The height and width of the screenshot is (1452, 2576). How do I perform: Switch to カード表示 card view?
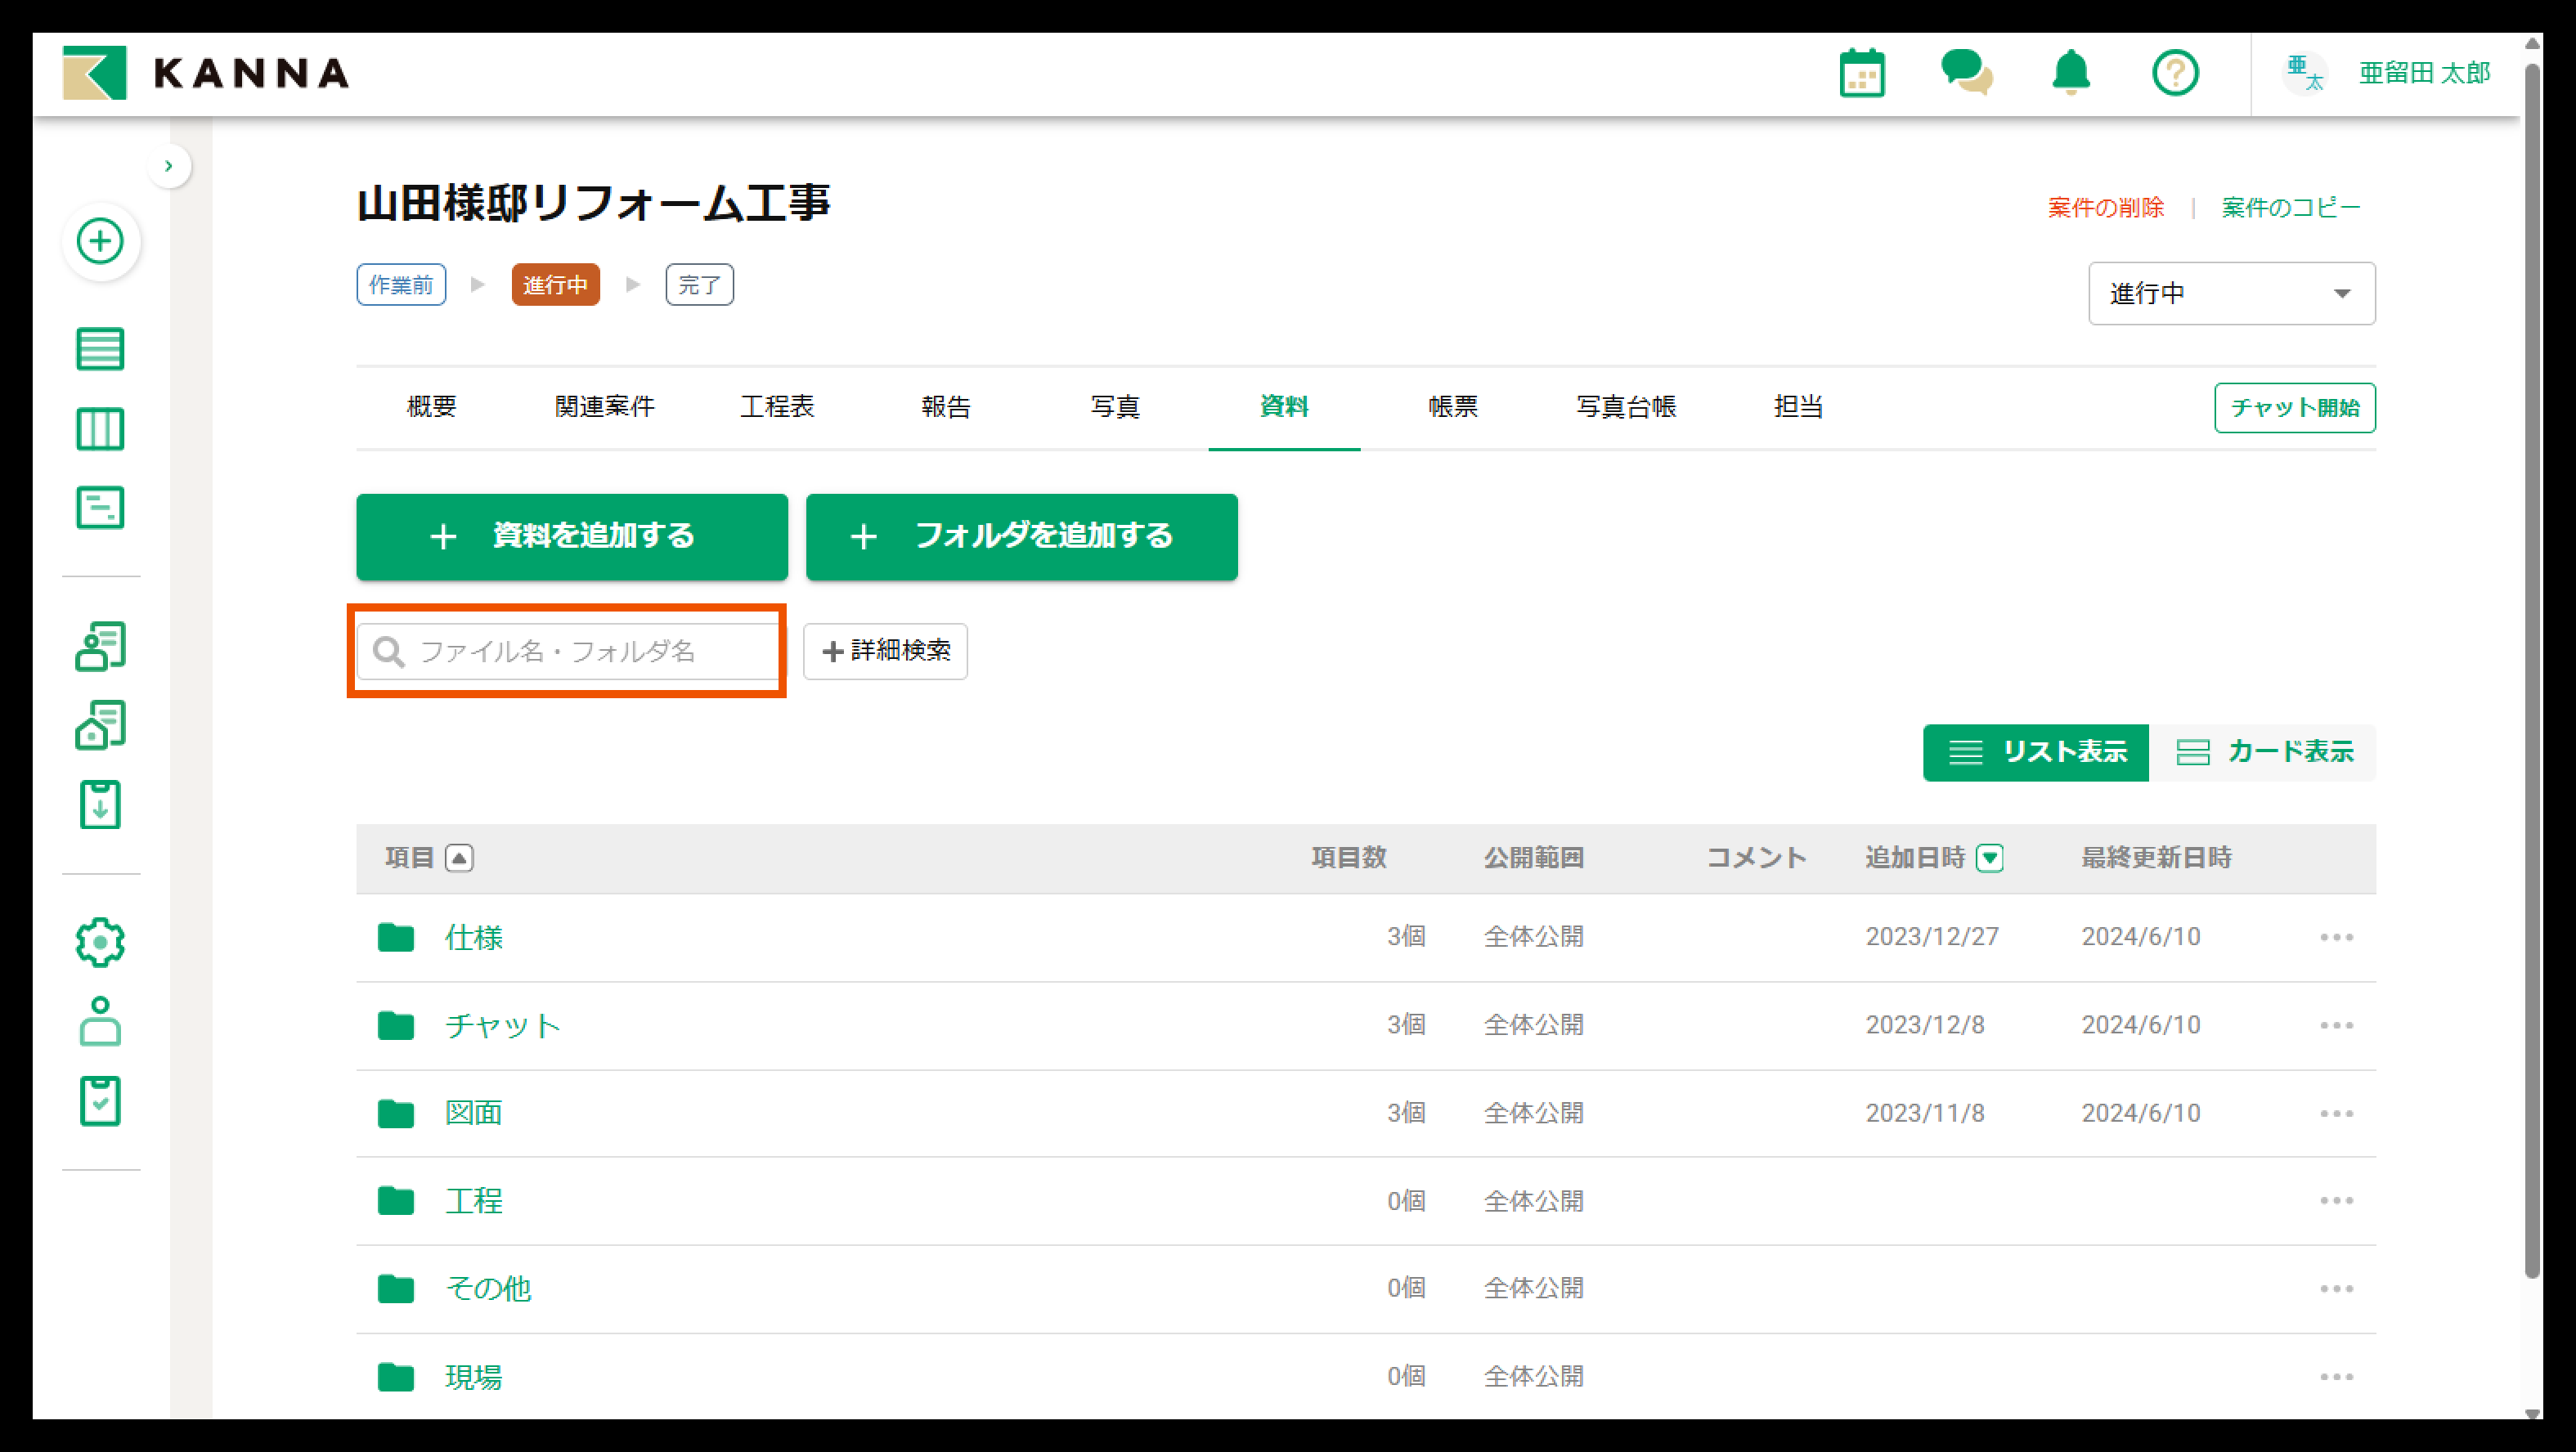[x=2264, y=752]
